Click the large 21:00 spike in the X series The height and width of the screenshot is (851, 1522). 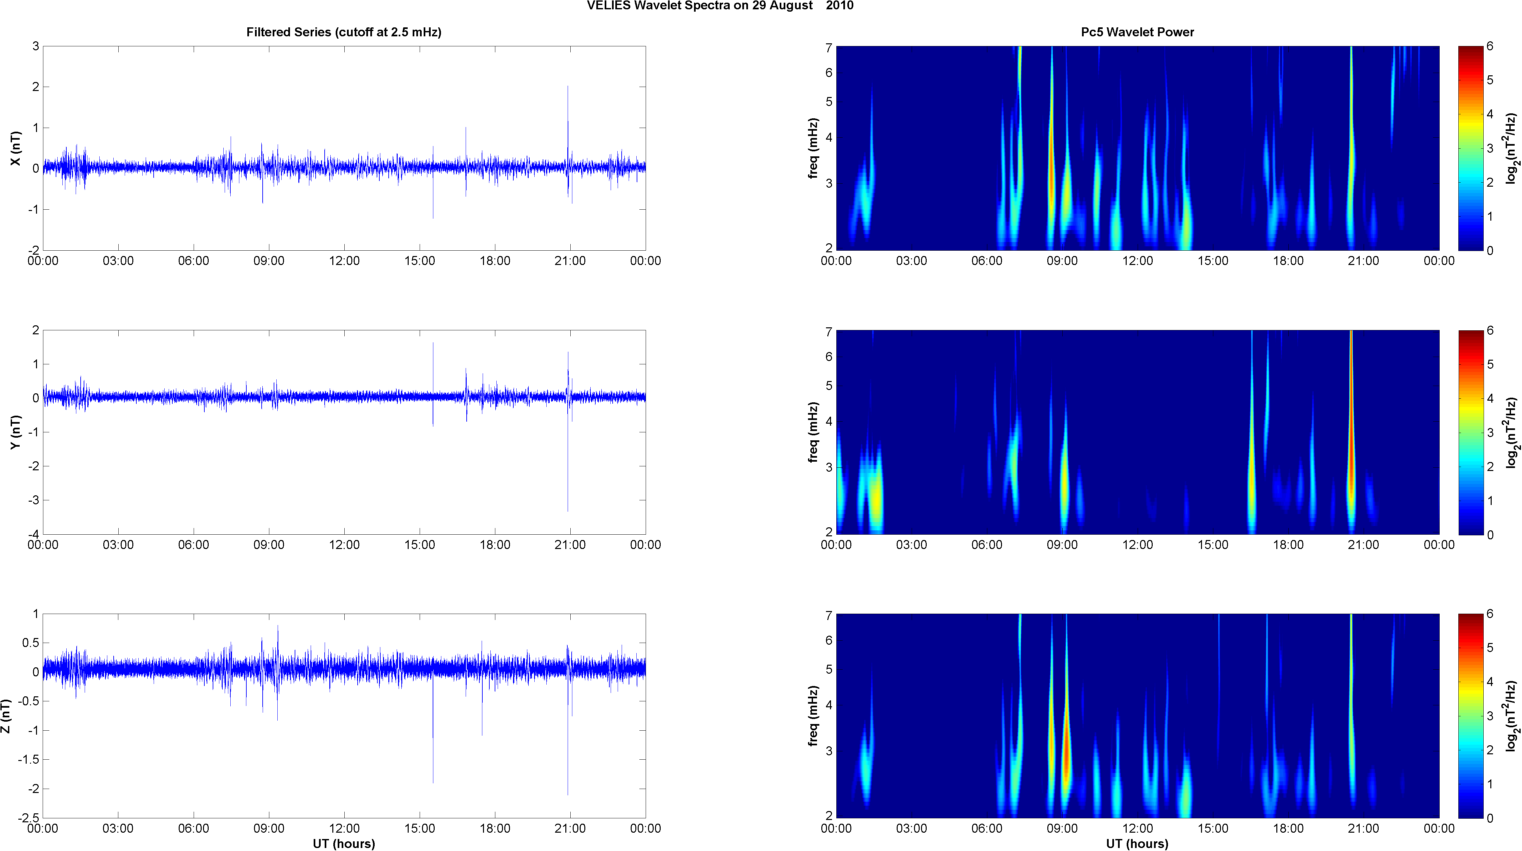pyautogui.click(x=568, y=140)
